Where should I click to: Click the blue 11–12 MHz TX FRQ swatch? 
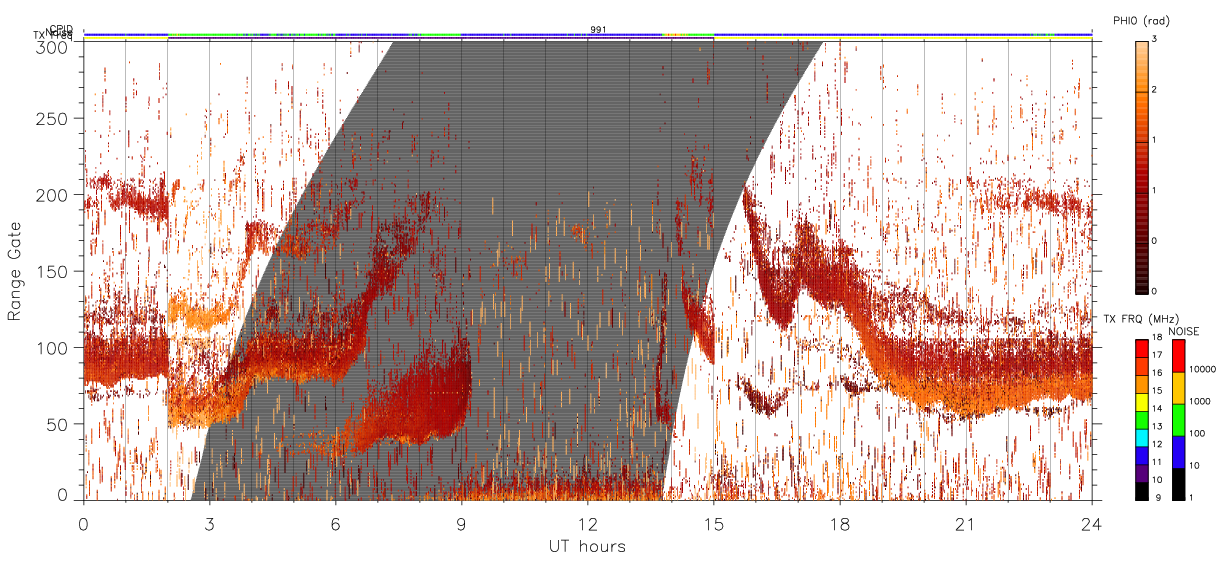1141,456
